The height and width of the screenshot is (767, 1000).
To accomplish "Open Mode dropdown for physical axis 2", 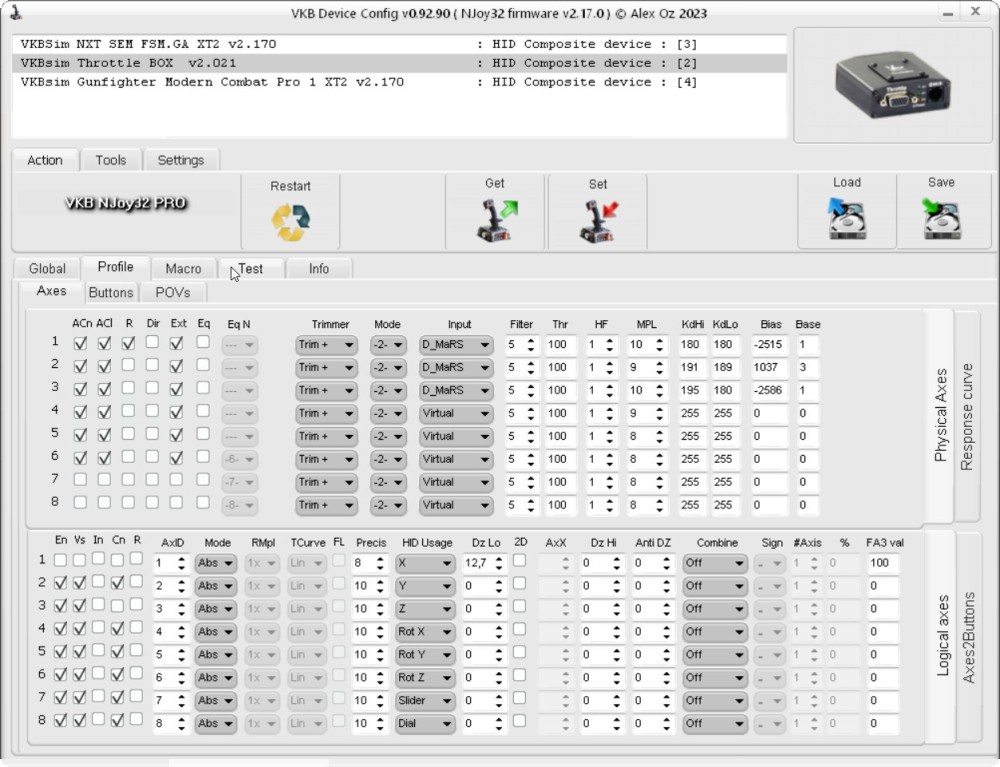I will [x=388, y=368].
